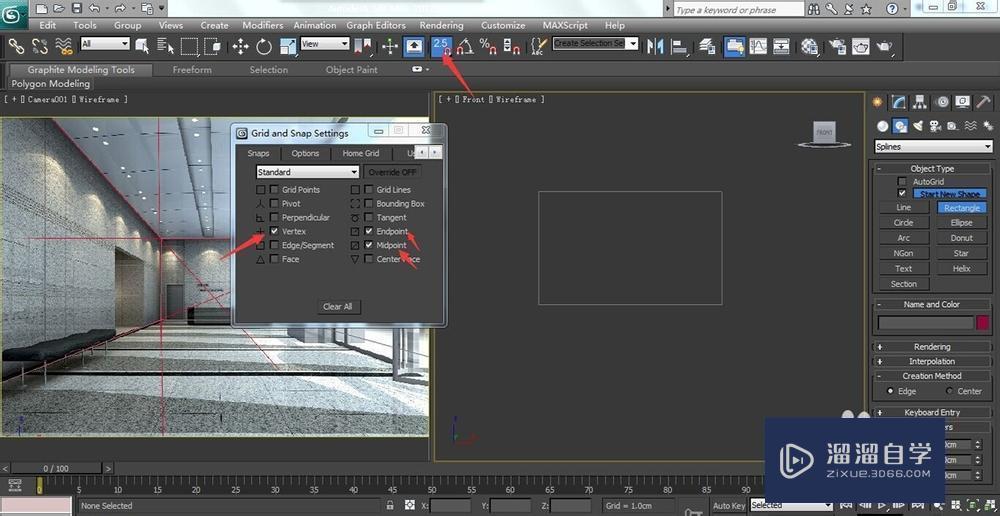
Task: Expand the Interpolation rollout
Action: (x=932, y=362)
